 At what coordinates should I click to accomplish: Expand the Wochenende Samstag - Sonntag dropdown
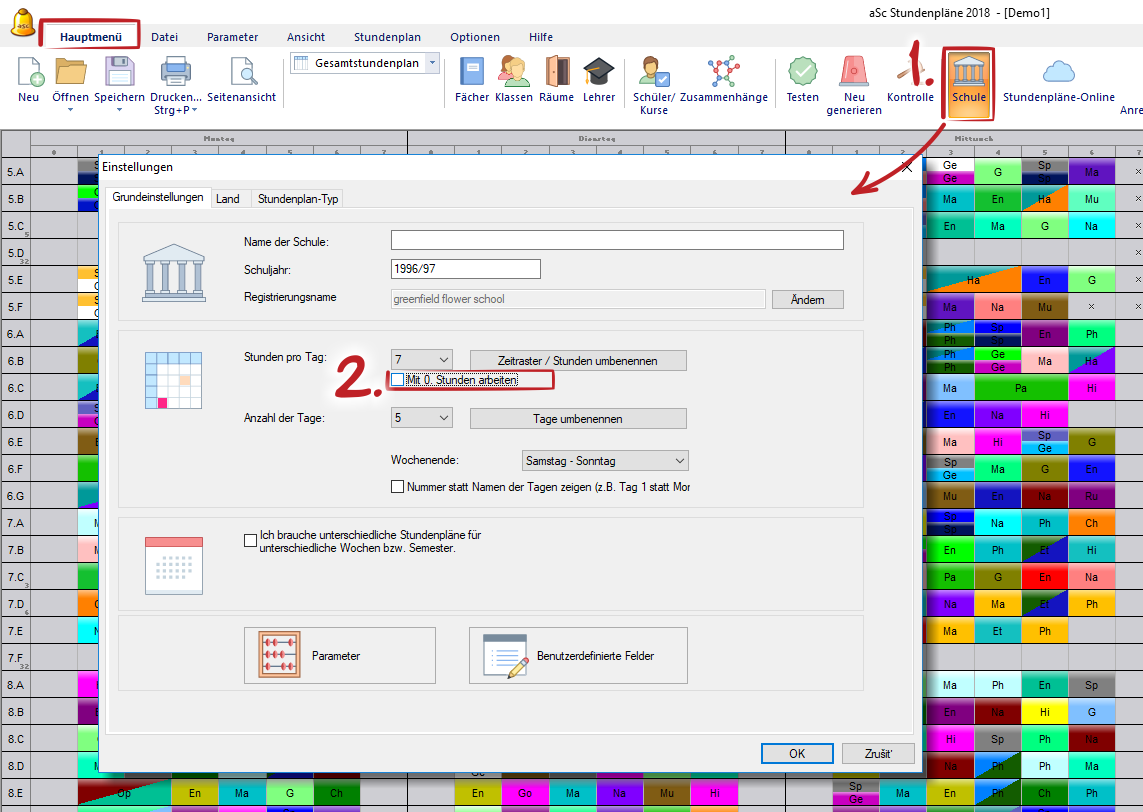605,461
